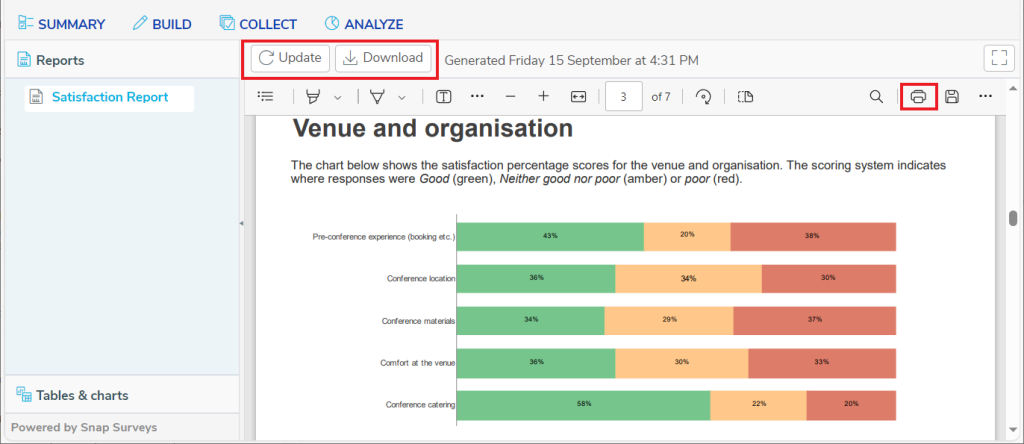
Task: Select the Satisfaction Report item
Action: [x=109, y=97]
